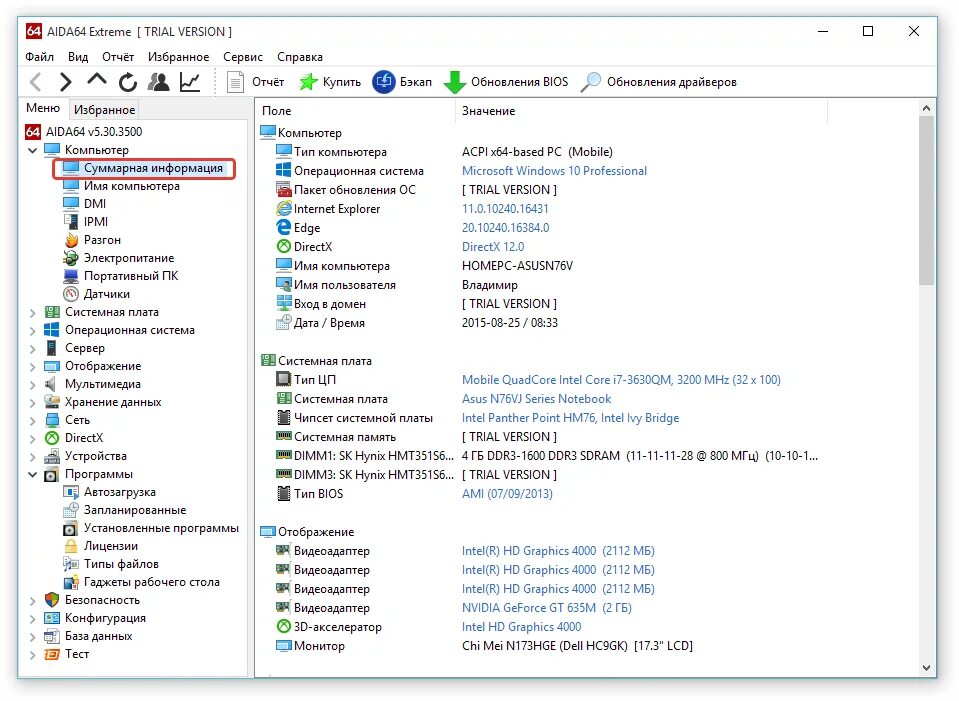The height and width of the screenshot is (701, 959).
Task: Expand the Безопасность tree node
Action: [x=32, y=601]
